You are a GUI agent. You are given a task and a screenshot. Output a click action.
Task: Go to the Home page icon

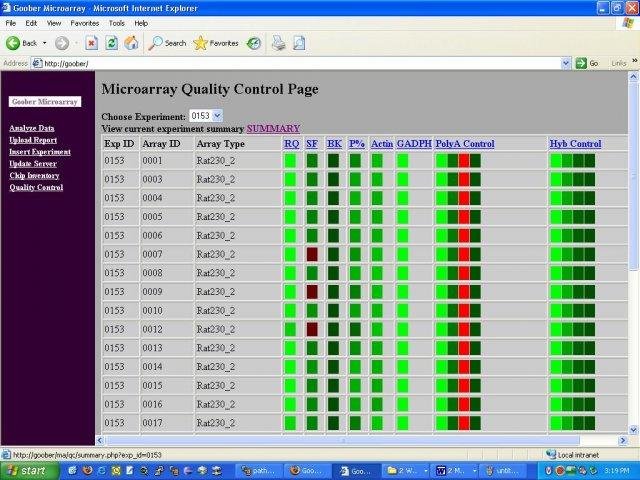tap(131, 43)
